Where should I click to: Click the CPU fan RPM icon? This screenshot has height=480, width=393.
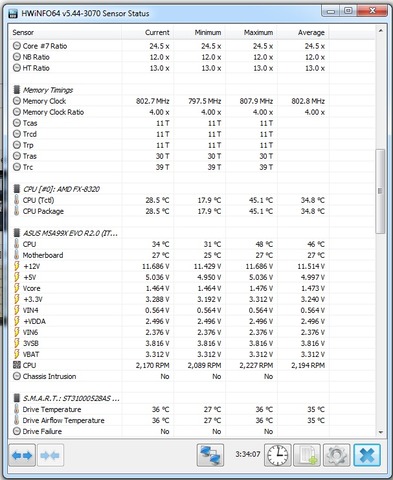[17, 365]
